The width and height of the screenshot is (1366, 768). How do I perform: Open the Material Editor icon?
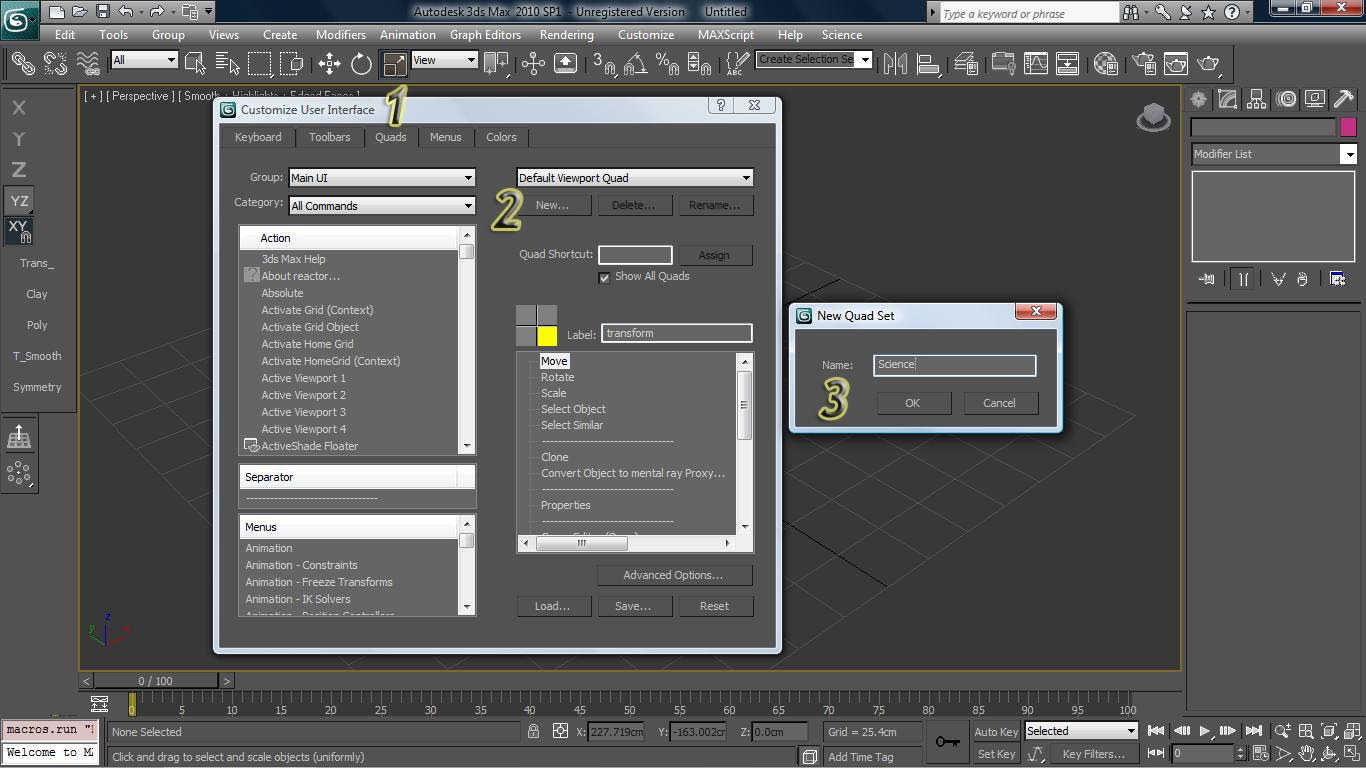point(1106,64)
